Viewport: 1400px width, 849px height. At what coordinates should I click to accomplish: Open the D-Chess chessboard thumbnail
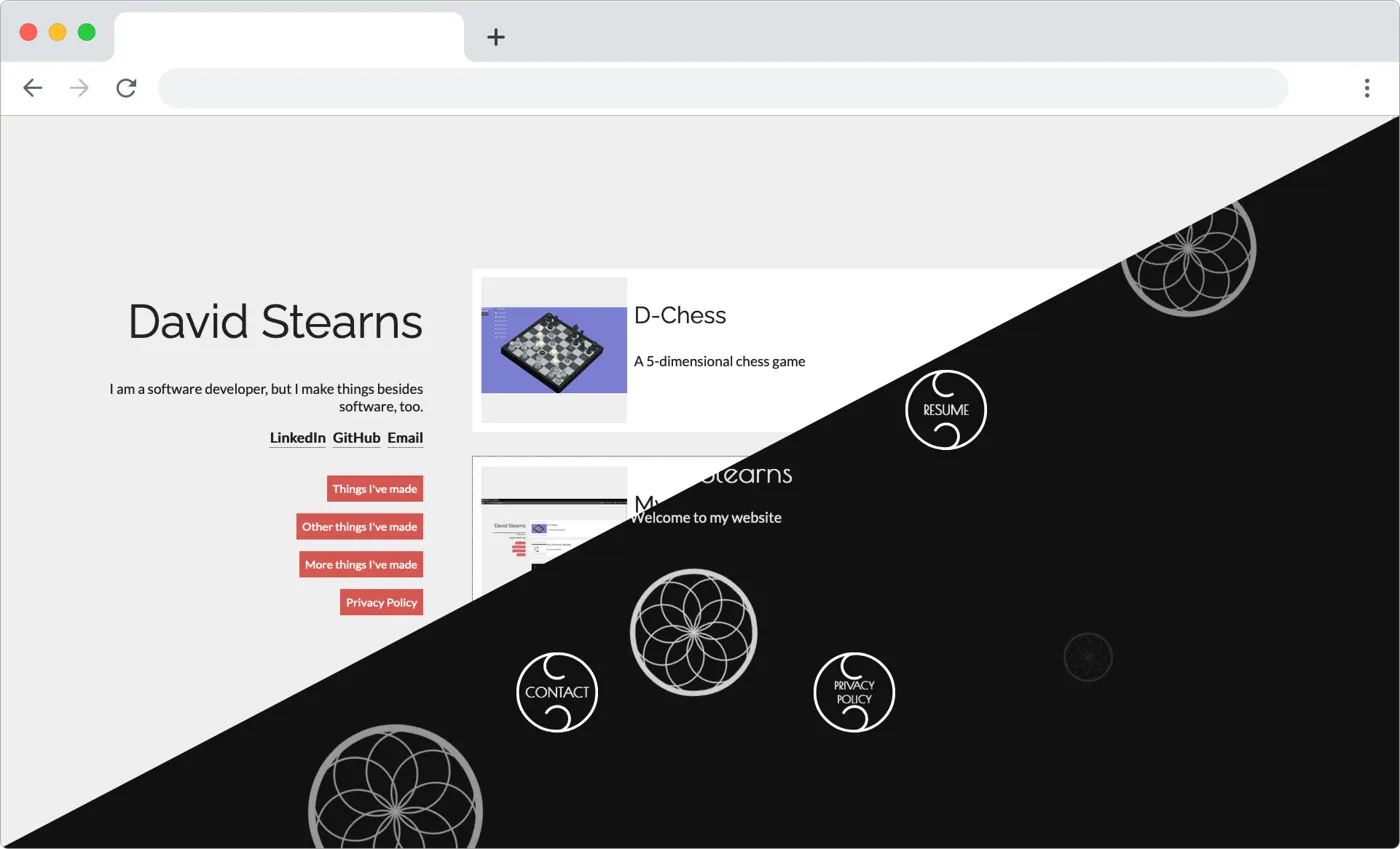(x=554, y=350)
